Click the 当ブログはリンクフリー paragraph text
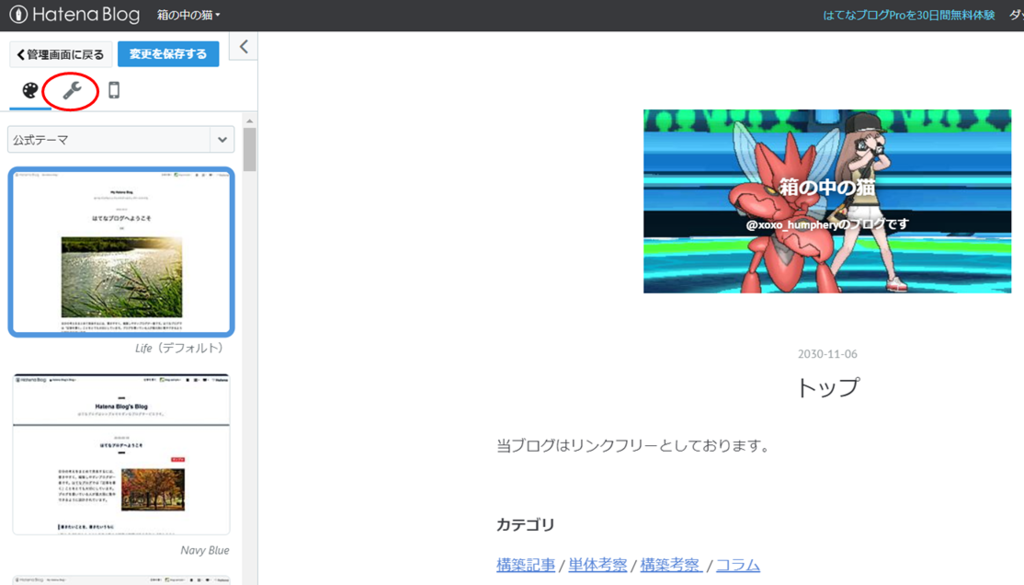1024x585 pixels. 633,446
